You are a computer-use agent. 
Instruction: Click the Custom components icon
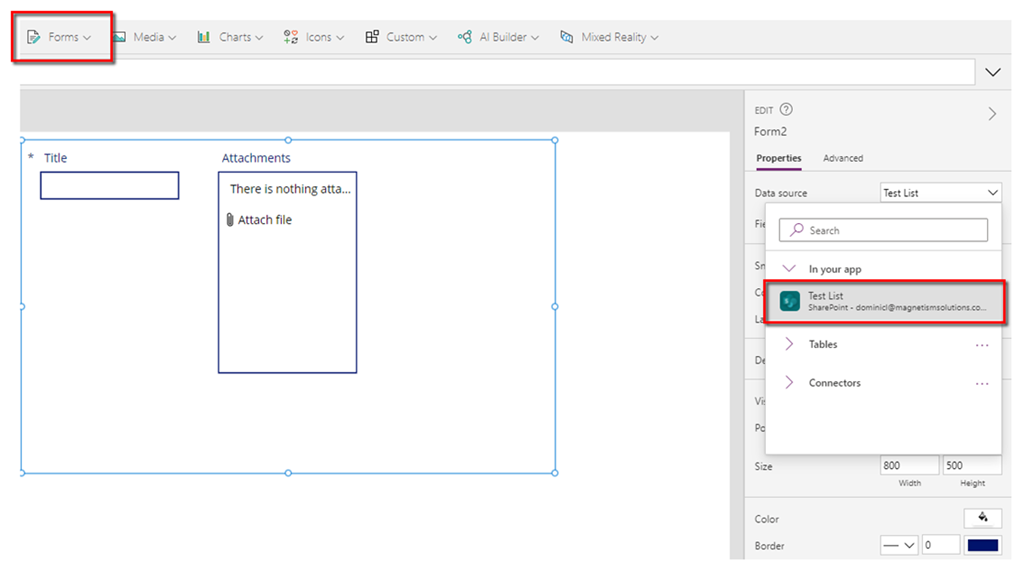tap(372, 37)
